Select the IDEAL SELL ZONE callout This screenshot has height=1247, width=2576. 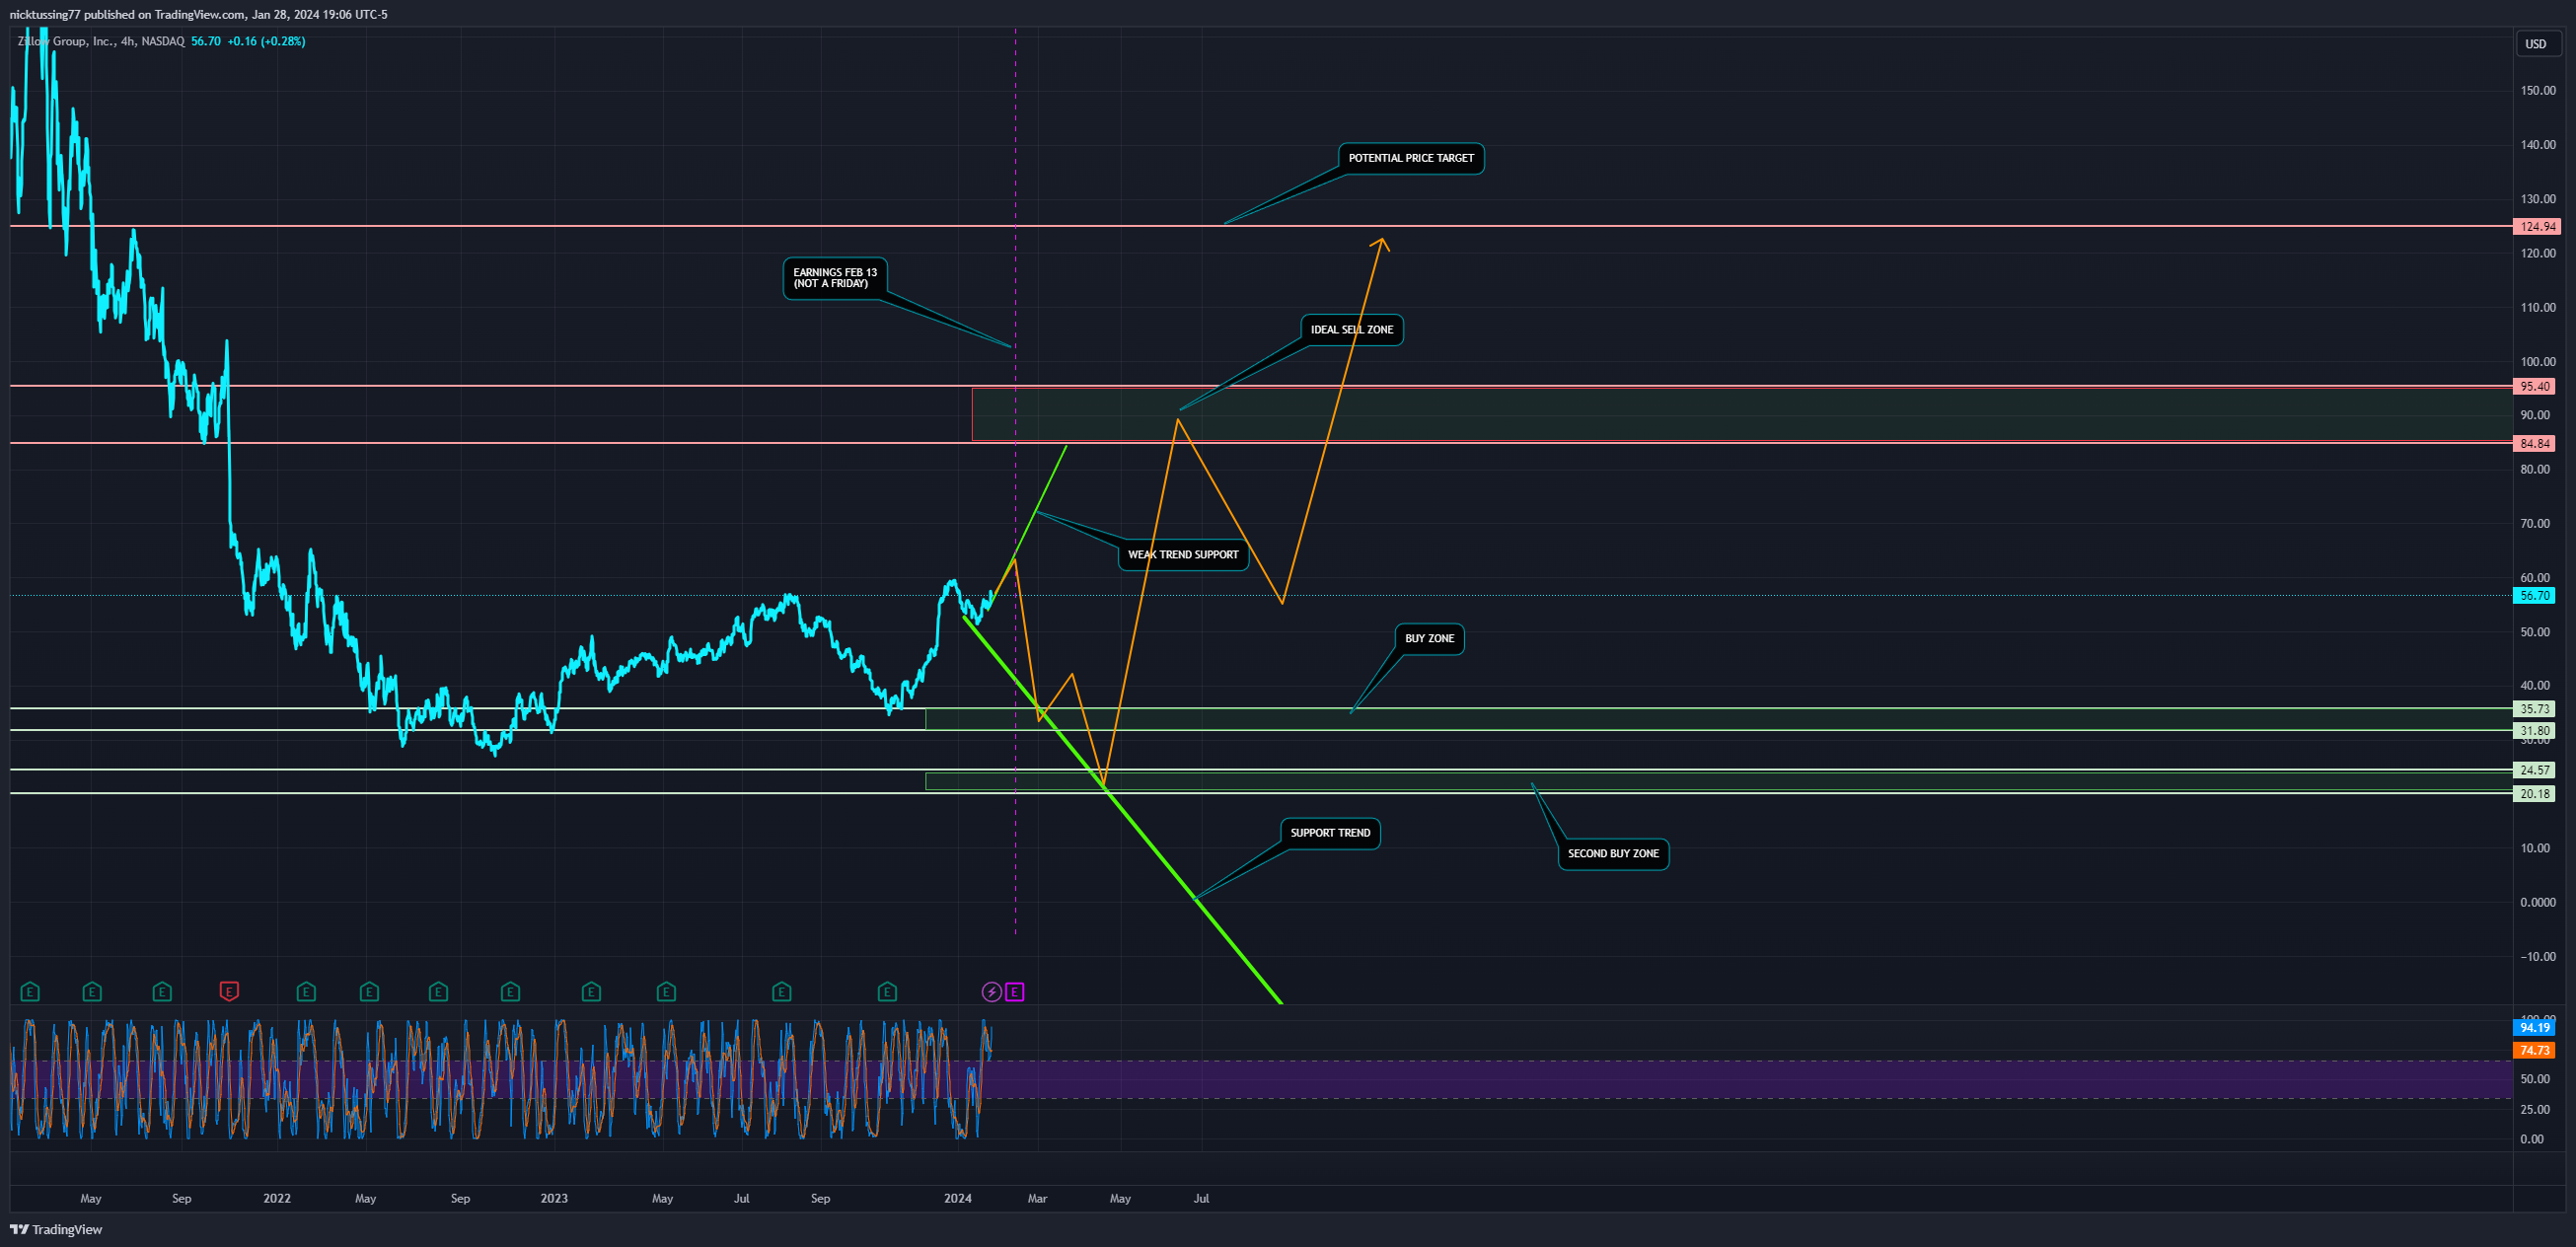1352,330
